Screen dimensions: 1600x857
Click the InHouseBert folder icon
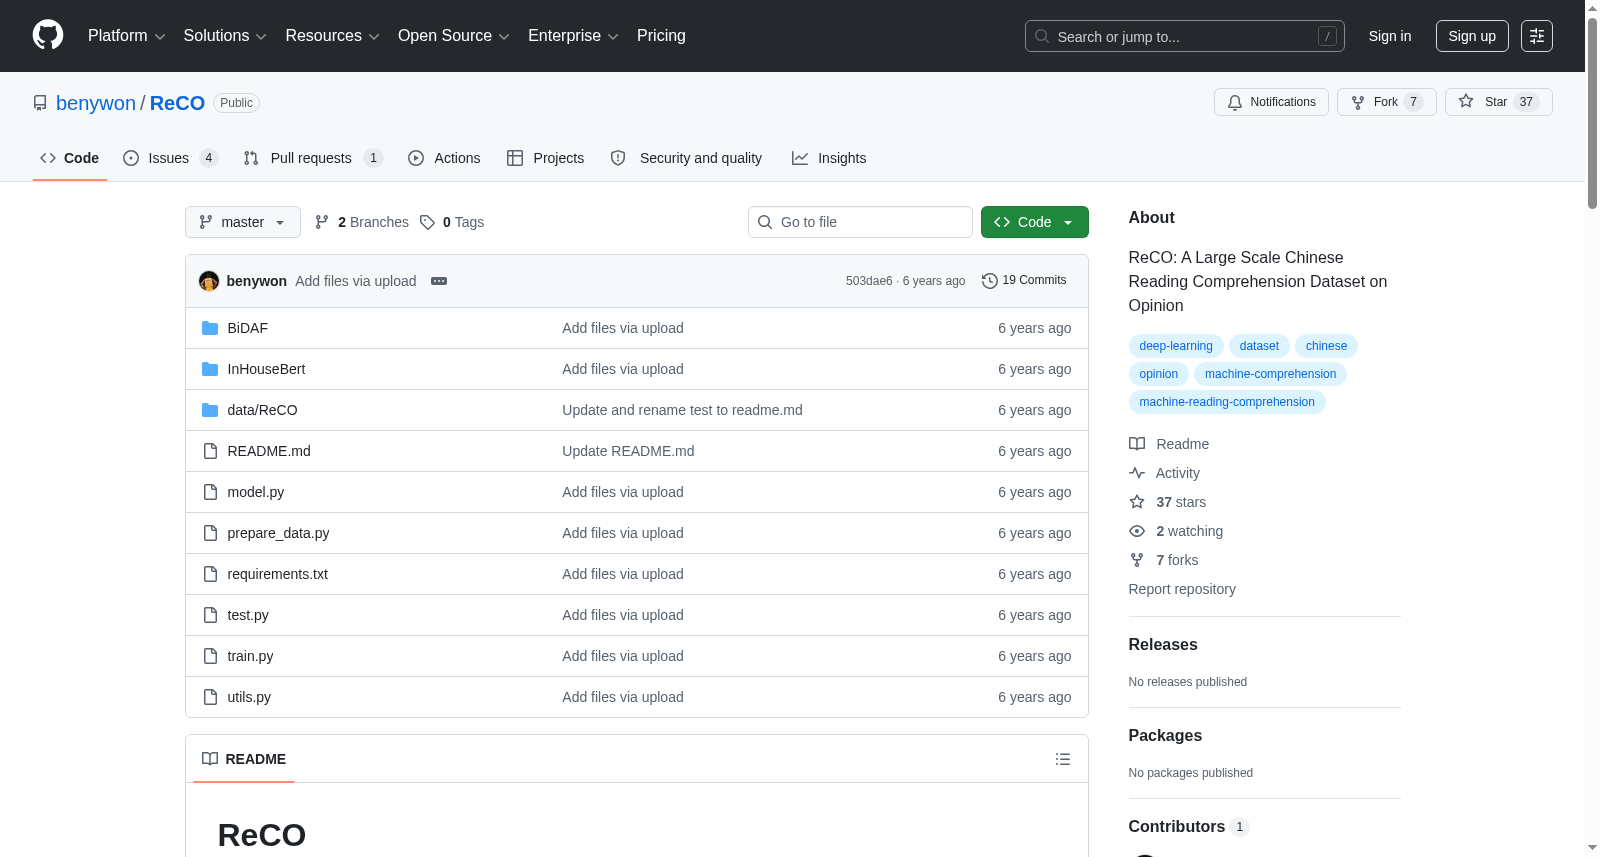click(210, 369)
